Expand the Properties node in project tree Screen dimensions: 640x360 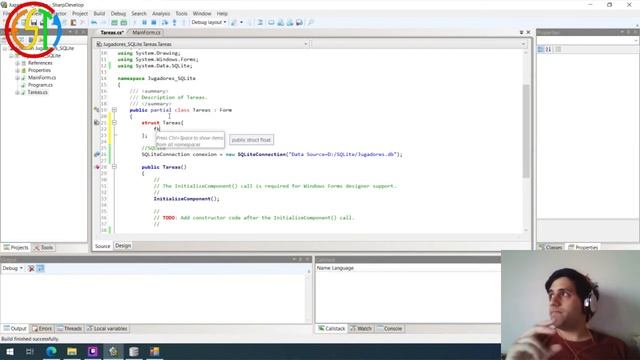tap(17, 70)
